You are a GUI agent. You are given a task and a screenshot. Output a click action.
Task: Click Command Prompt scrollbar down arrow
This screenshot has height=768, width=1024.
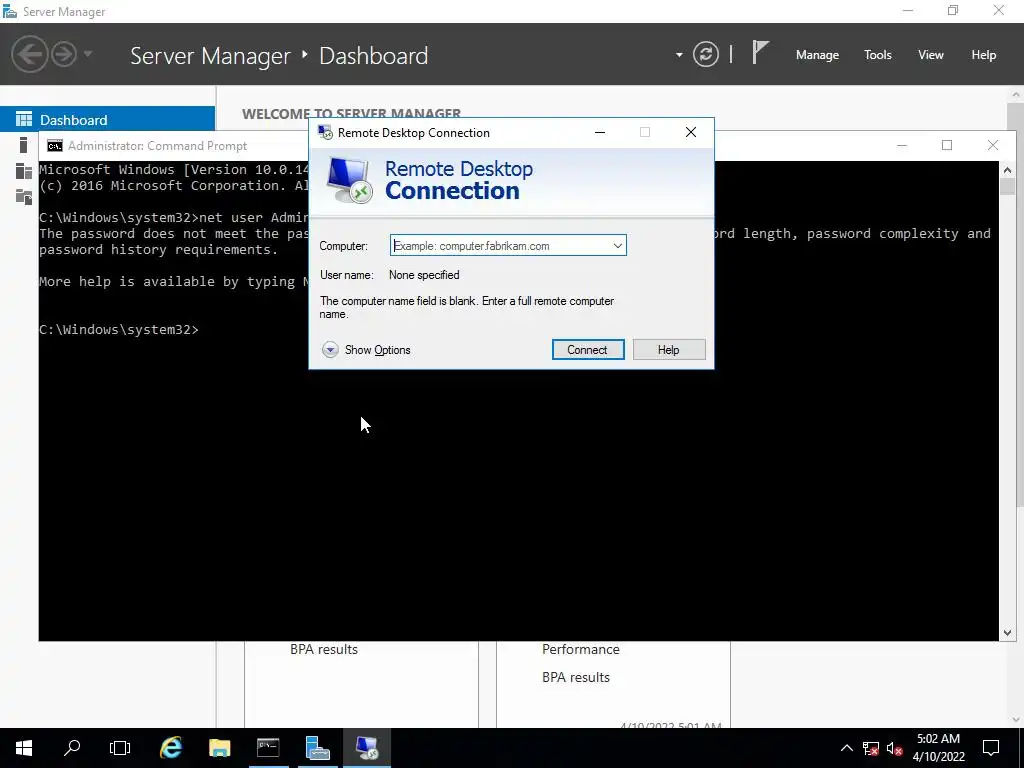(1007, 632)
